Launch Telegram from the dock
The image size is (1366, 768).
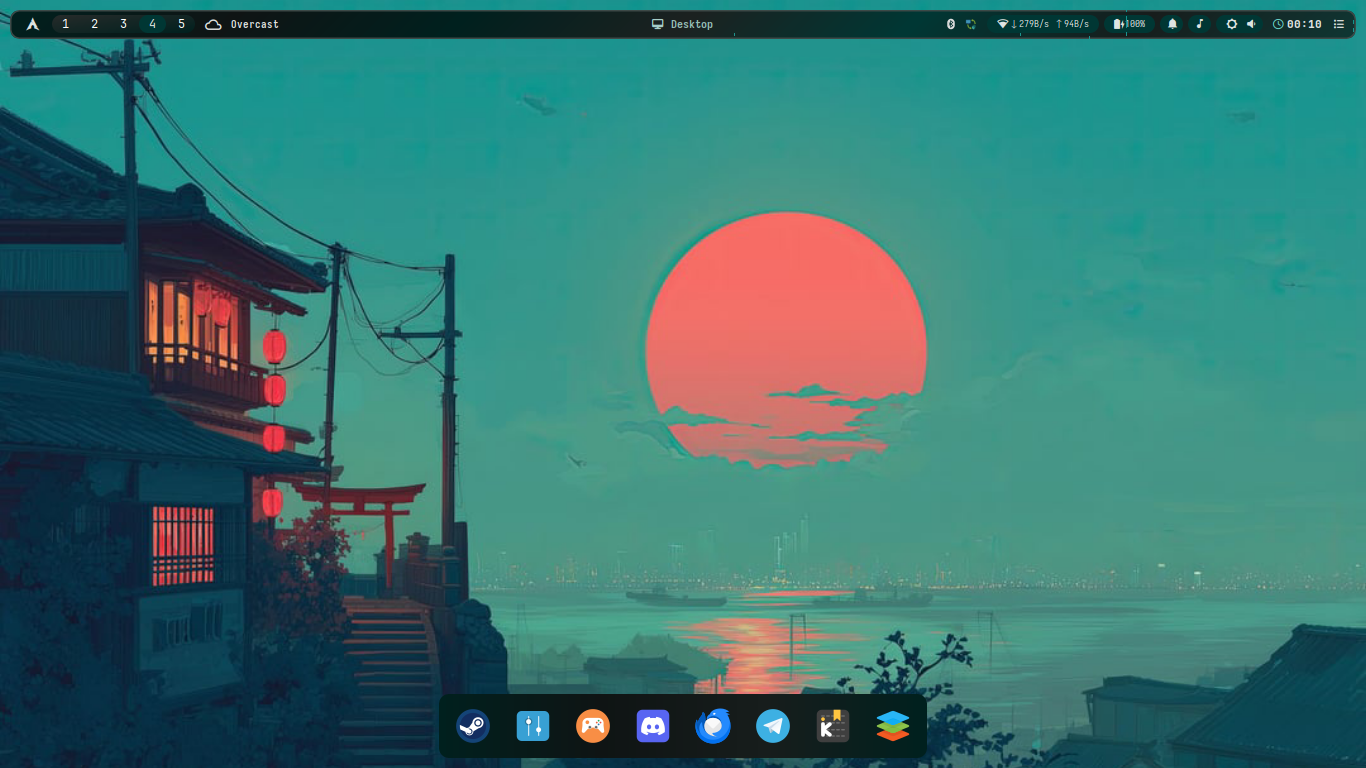(773, 726)
